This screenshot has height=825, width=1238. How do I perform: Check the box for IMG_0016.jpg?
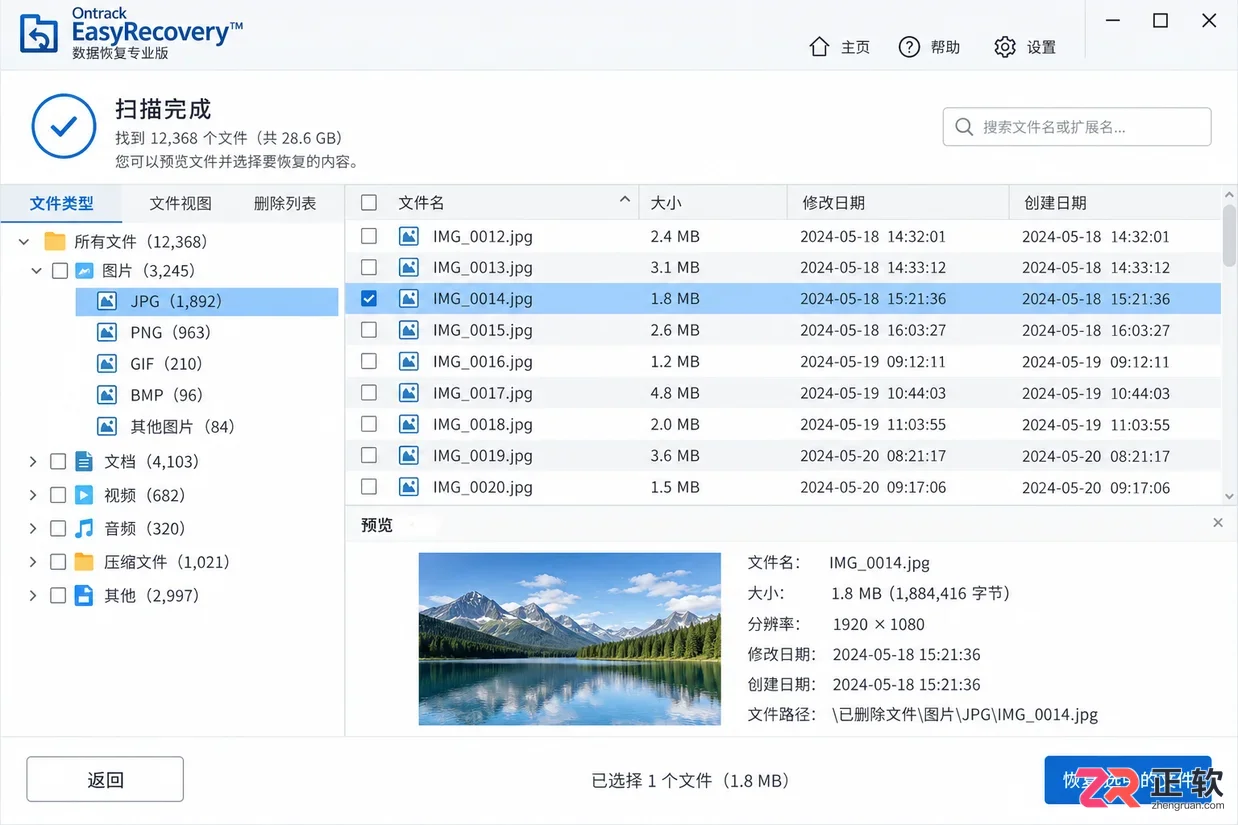tap(369, 361)
